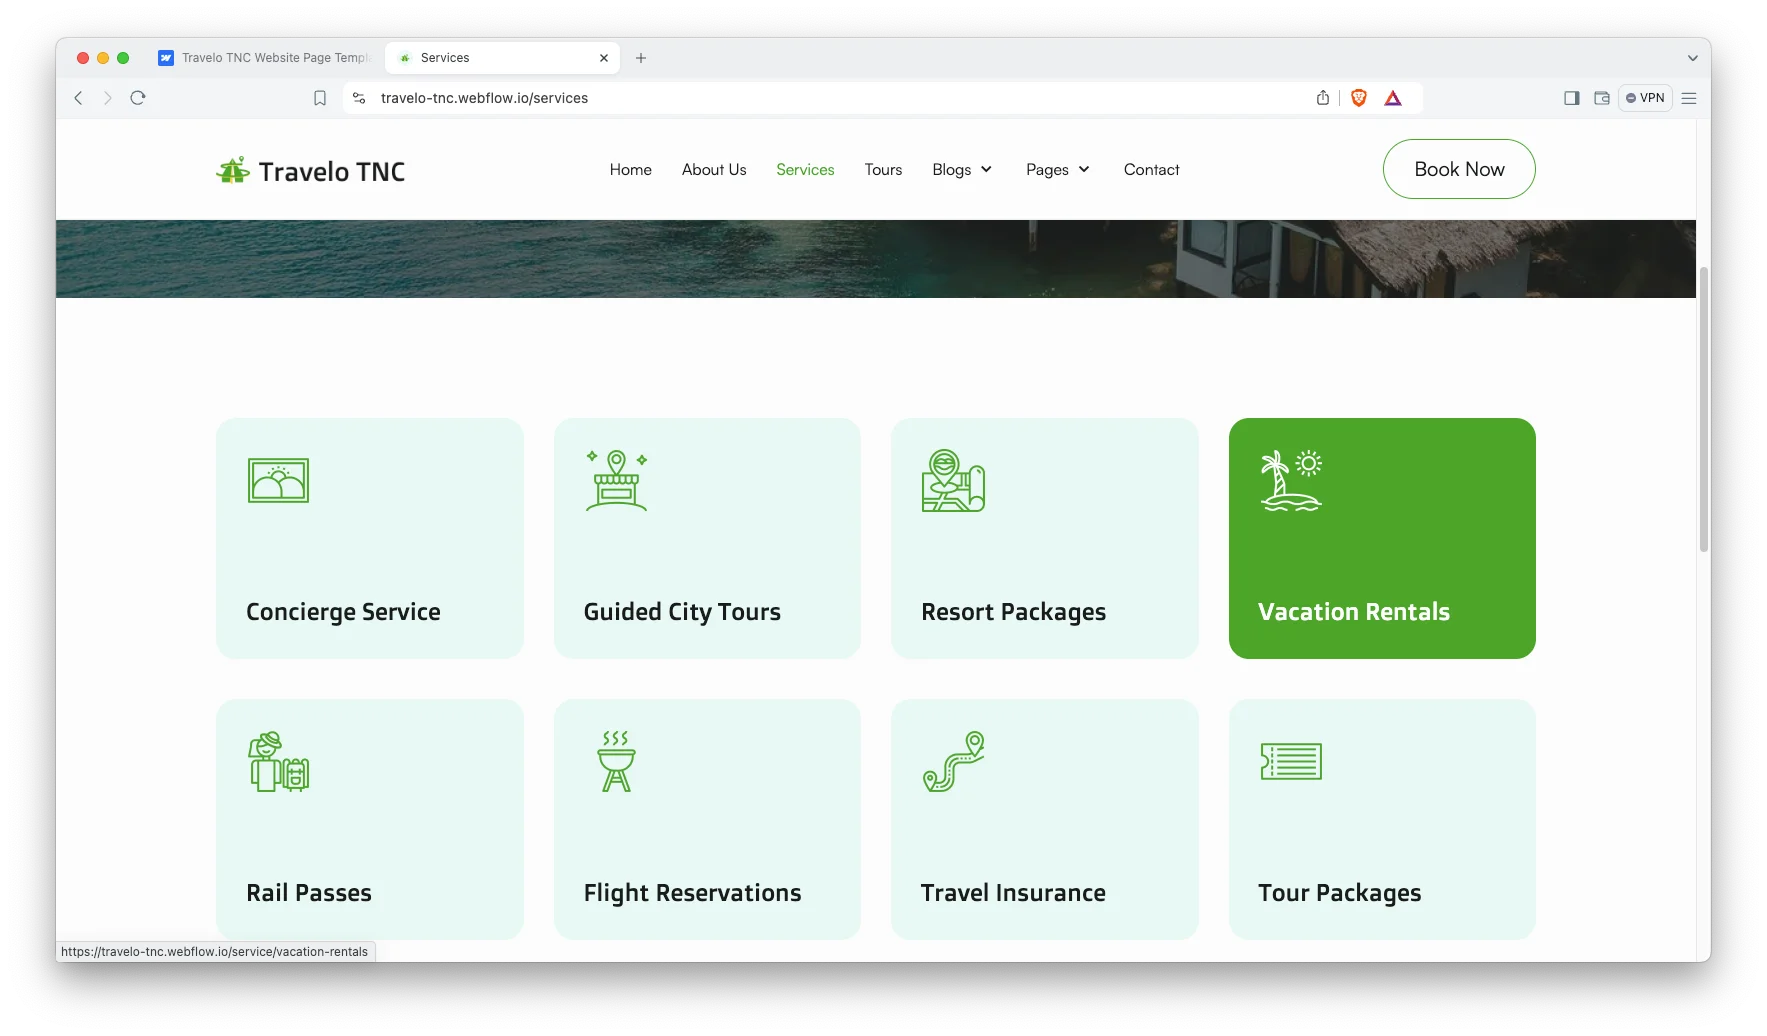Click the Travelo TNC logo
The width and height of the screenshot is (1767, 1036).
311,171
